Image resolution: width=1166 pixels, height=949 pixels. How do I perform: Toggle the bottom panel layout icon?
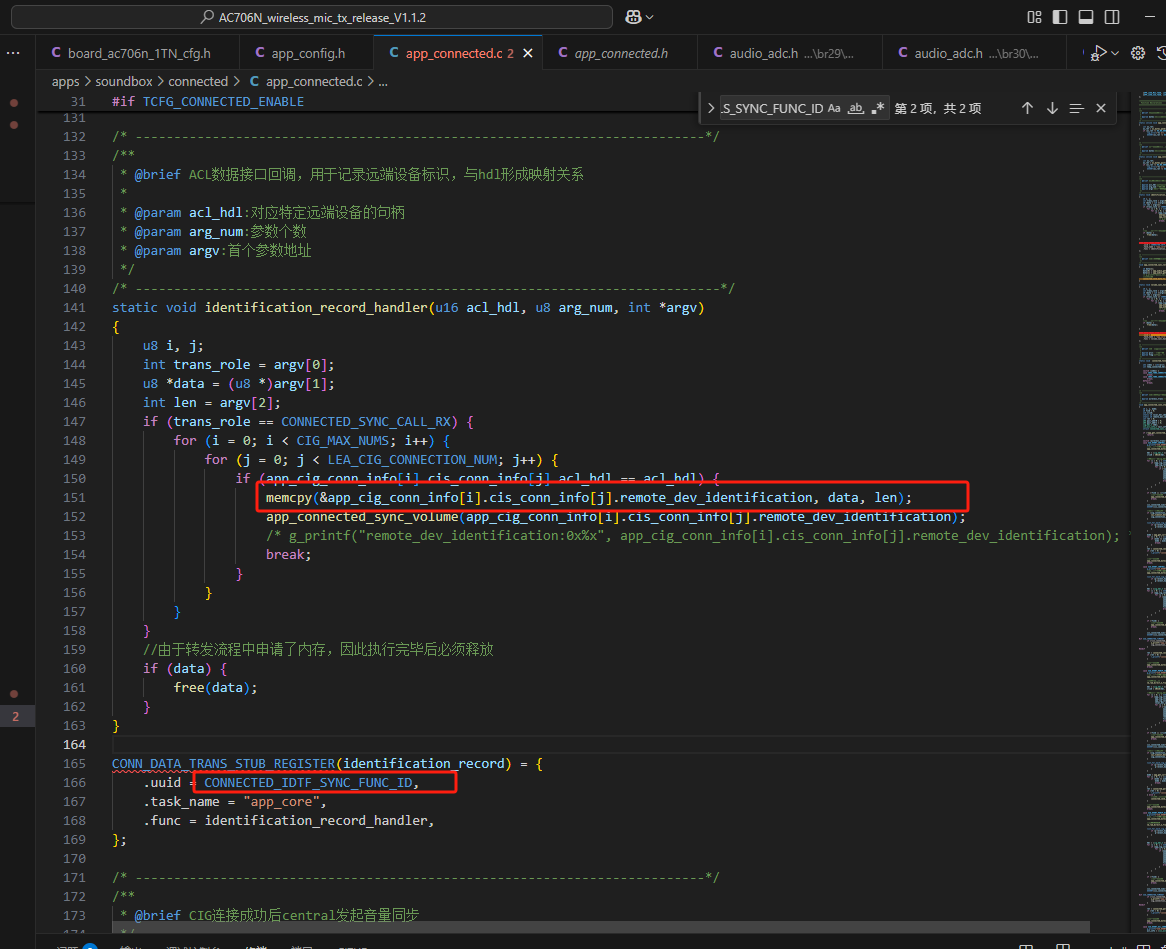click(x=1086, y=17)
